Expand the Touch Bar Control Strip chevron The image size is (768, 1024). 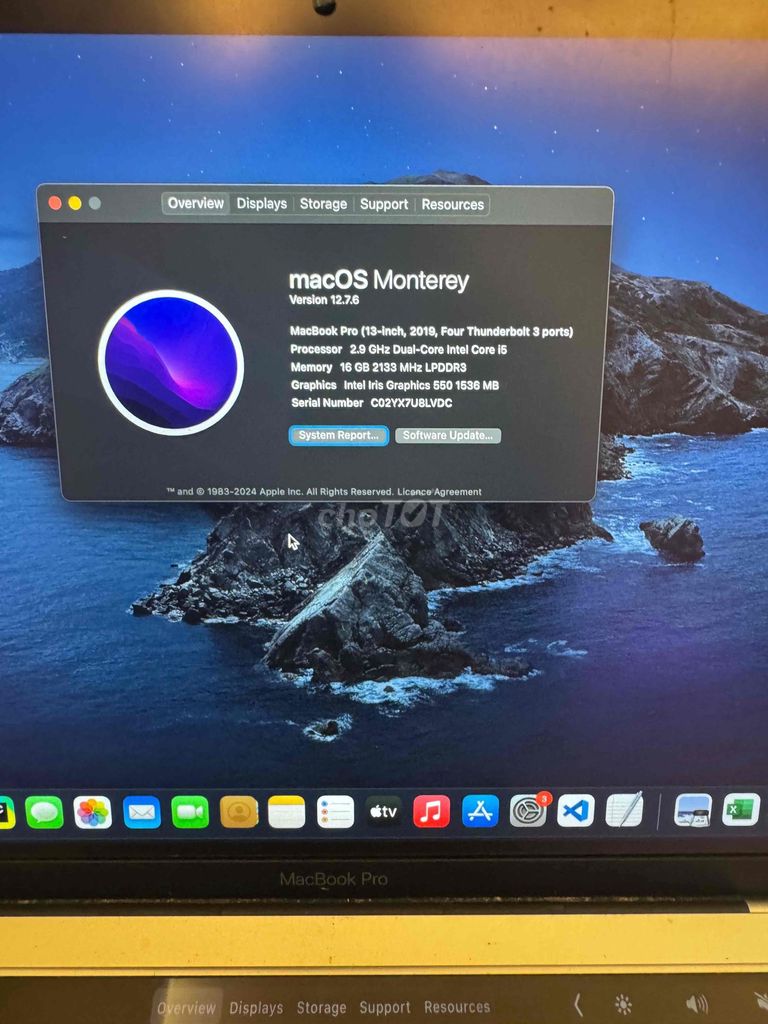(x=577, y=1006)
